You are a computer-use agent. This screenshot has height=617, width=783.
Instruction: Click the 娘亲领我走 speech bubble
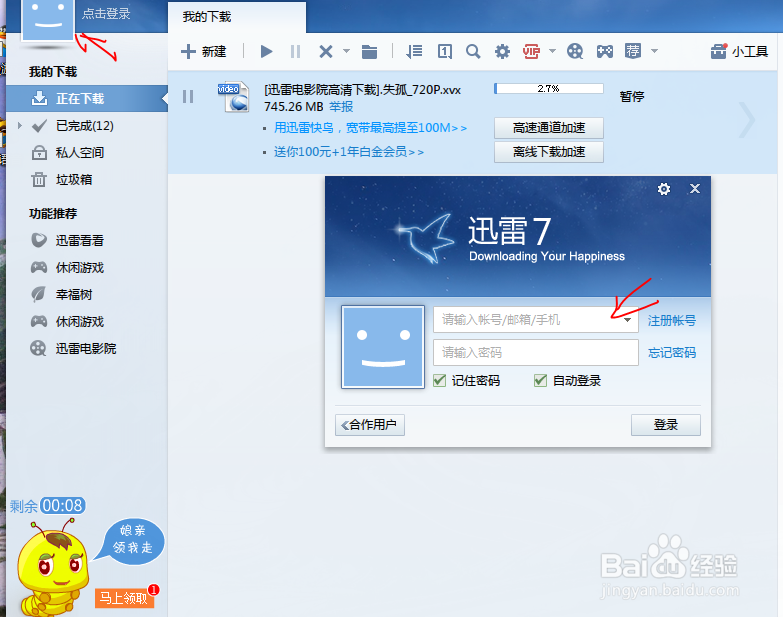pyautogui.click(x=131, y=540)
